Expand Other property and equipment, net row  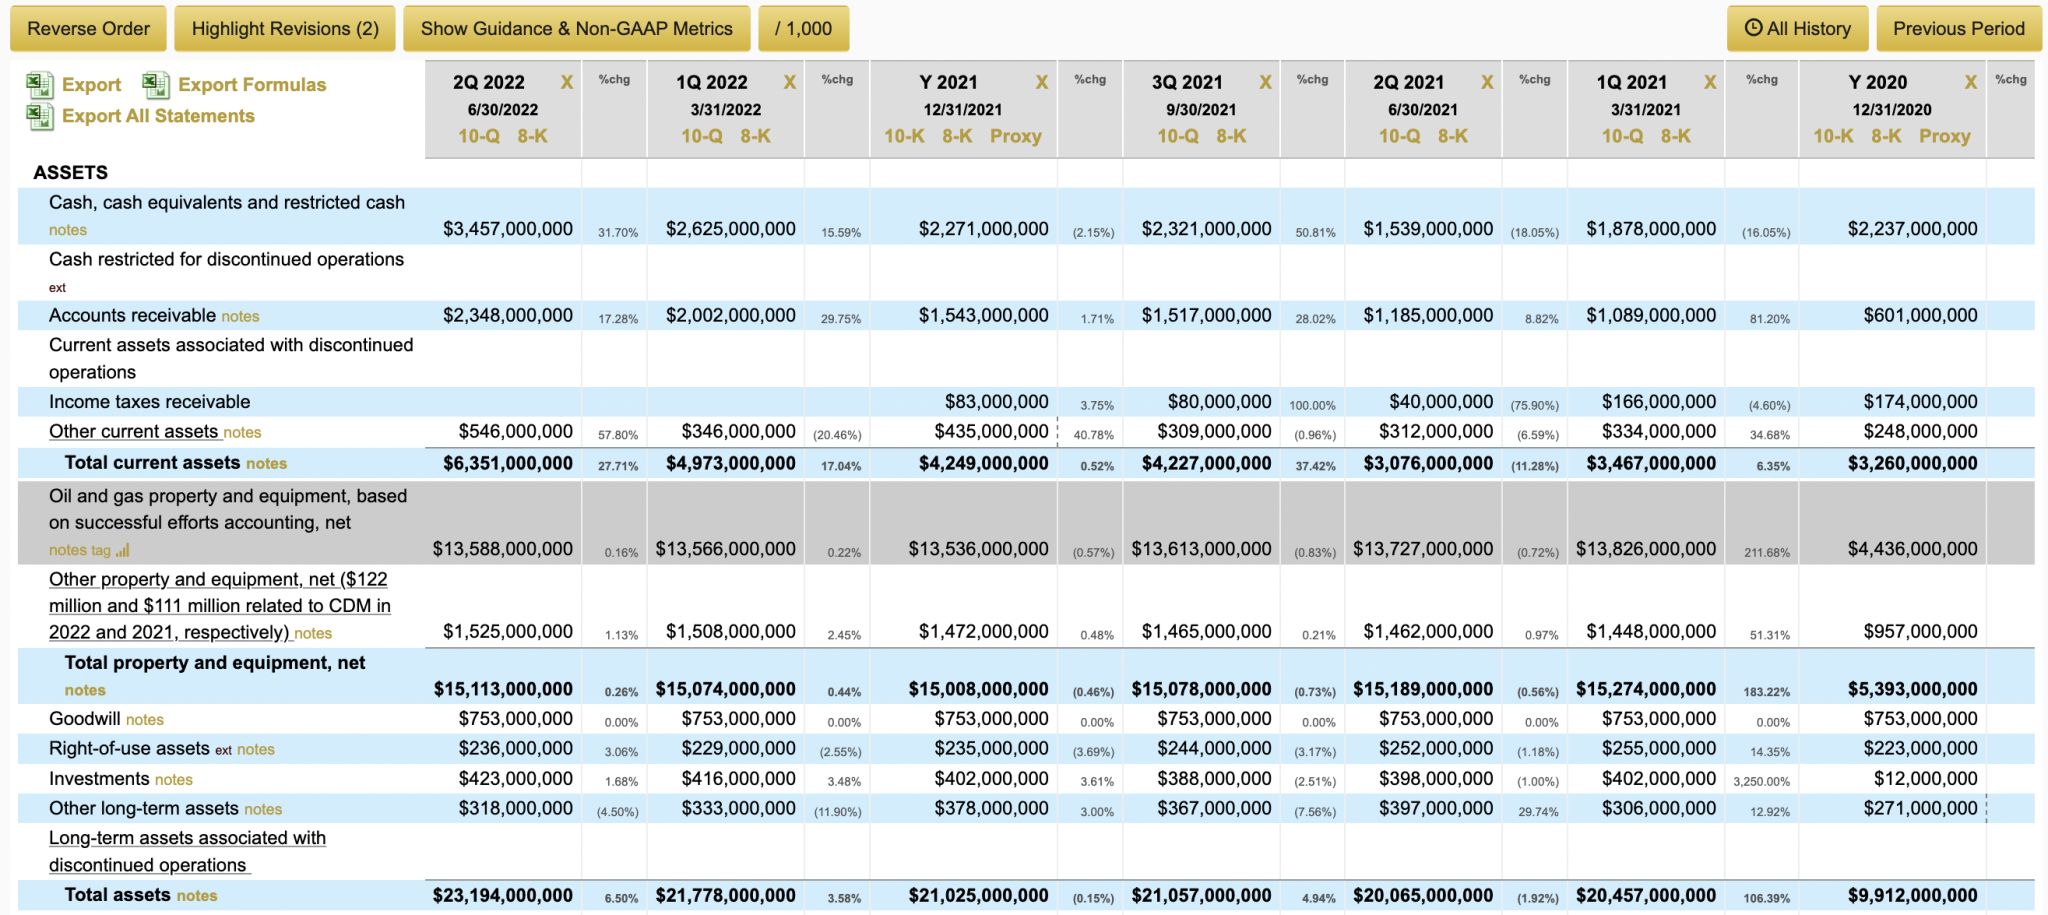pyautogui.click(x=219, y=605)
